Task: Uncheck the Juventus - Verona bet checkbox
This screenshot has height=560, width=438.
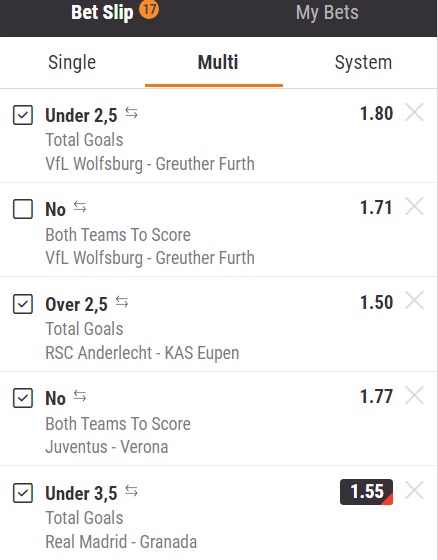Action: point(23,398)
